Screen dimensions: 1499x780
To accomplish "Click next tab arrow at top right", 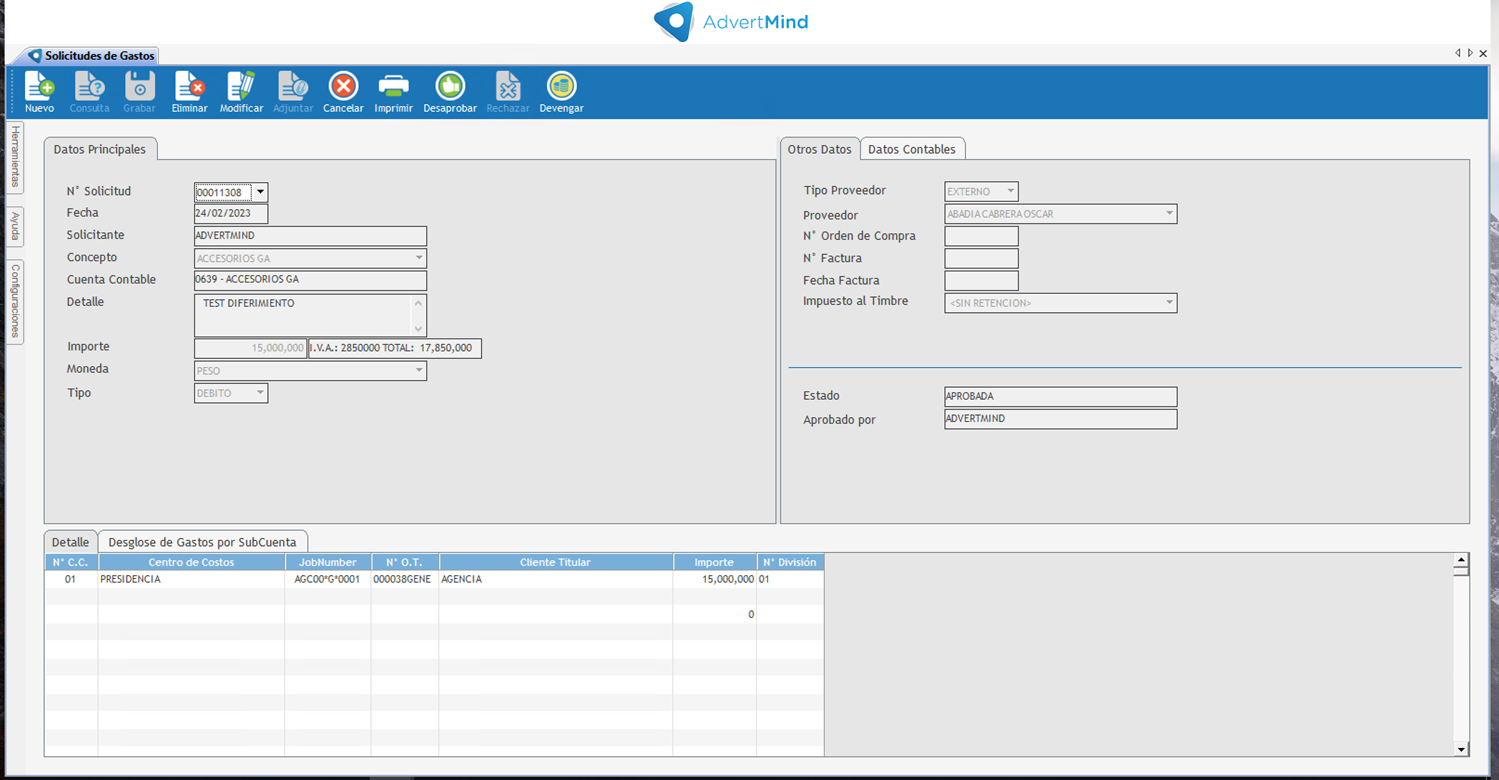I will coord(1470,53).
